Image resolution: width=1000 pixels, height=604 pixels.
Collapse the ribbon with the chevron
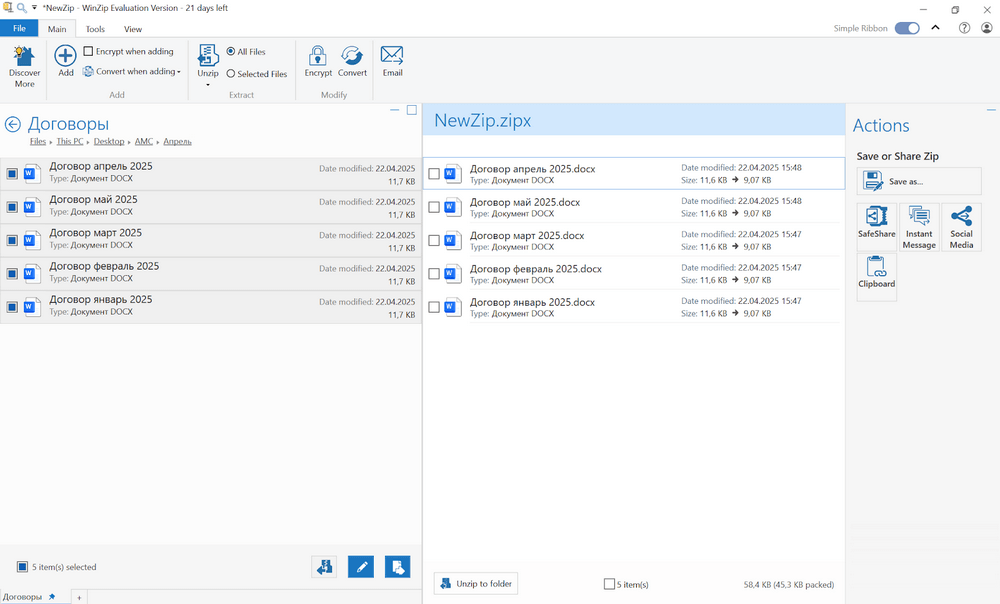pos(936,28)
